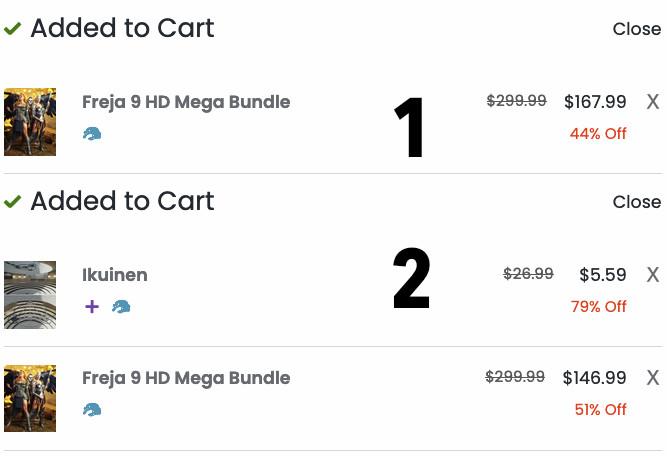Click green checkmark of the lower Added to Cart
667x456 pixels.
[x=13, y=202]
